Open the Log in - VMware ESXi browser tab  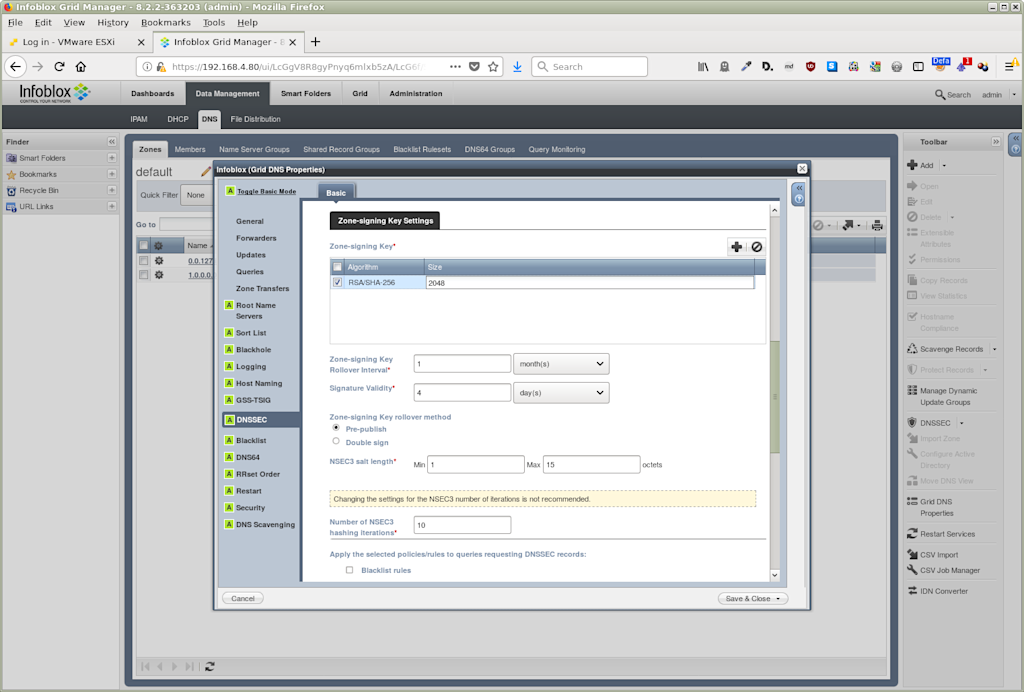coord(69,42)
